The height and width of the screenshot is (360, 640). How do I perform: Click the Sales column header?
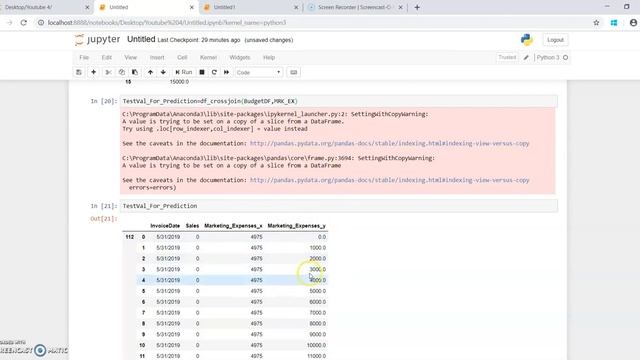point(192,226)
